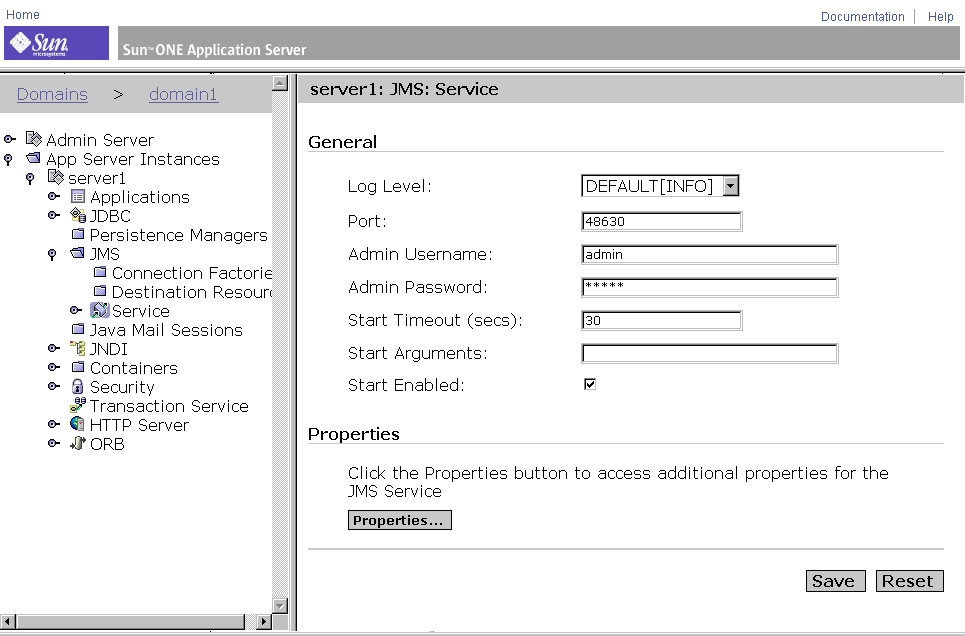Select Java Mail Sessions in the tree
Viewport: 965px width, 636px height.
(166, 330)
